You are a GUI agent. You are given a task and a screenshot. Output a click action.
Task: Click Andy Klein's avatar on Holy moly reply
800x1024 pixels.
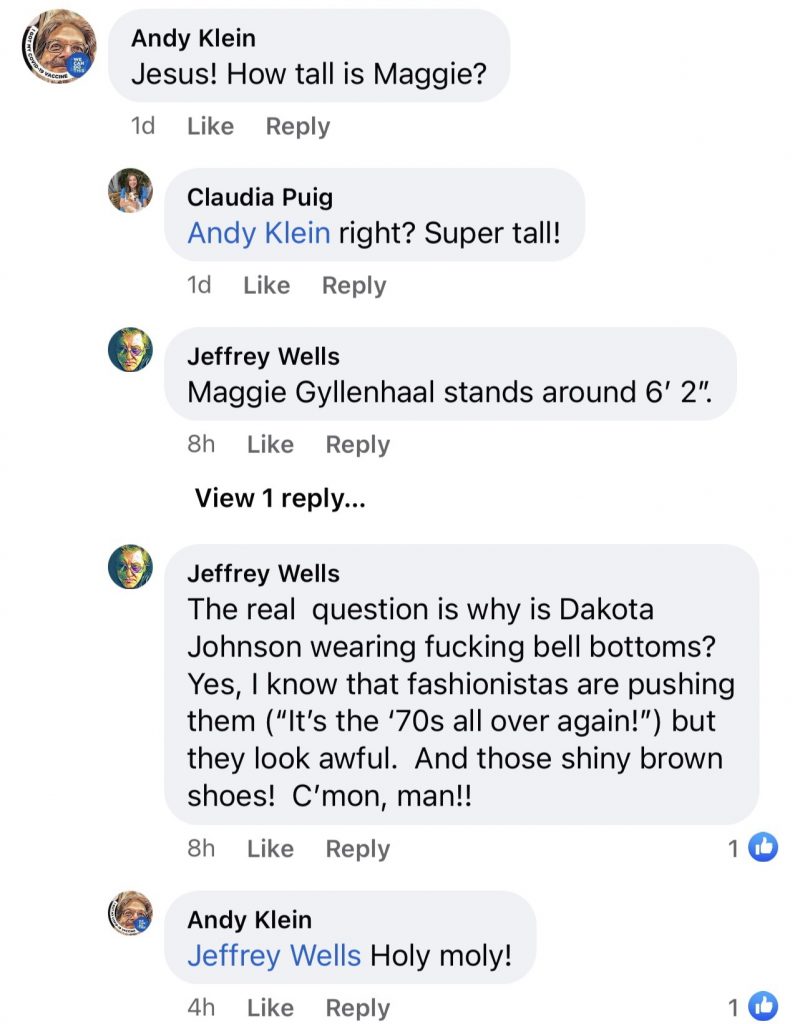pos(130,912)
